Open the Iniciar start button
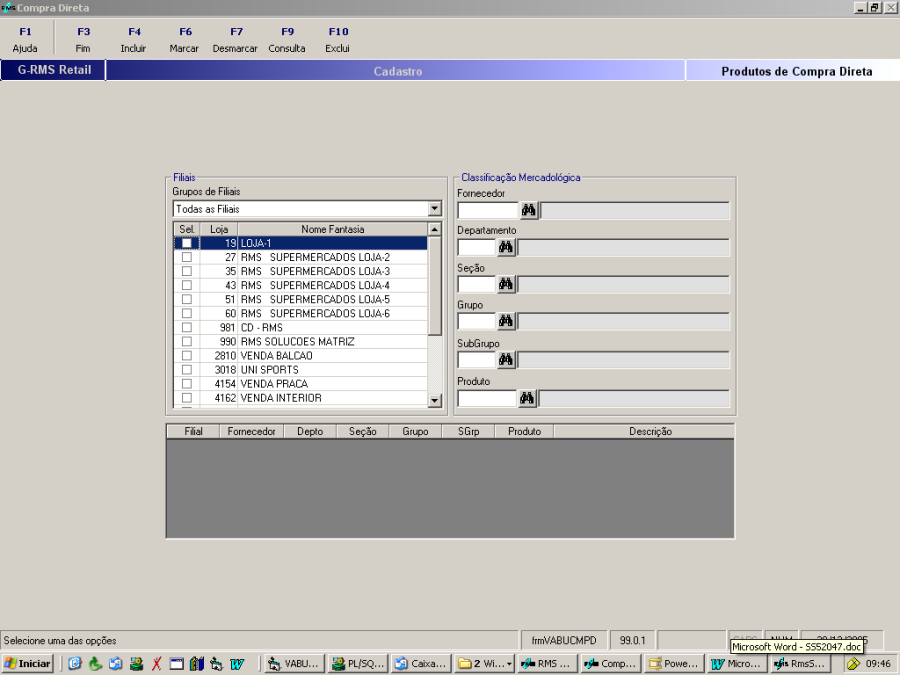 (x=28, y=664)
